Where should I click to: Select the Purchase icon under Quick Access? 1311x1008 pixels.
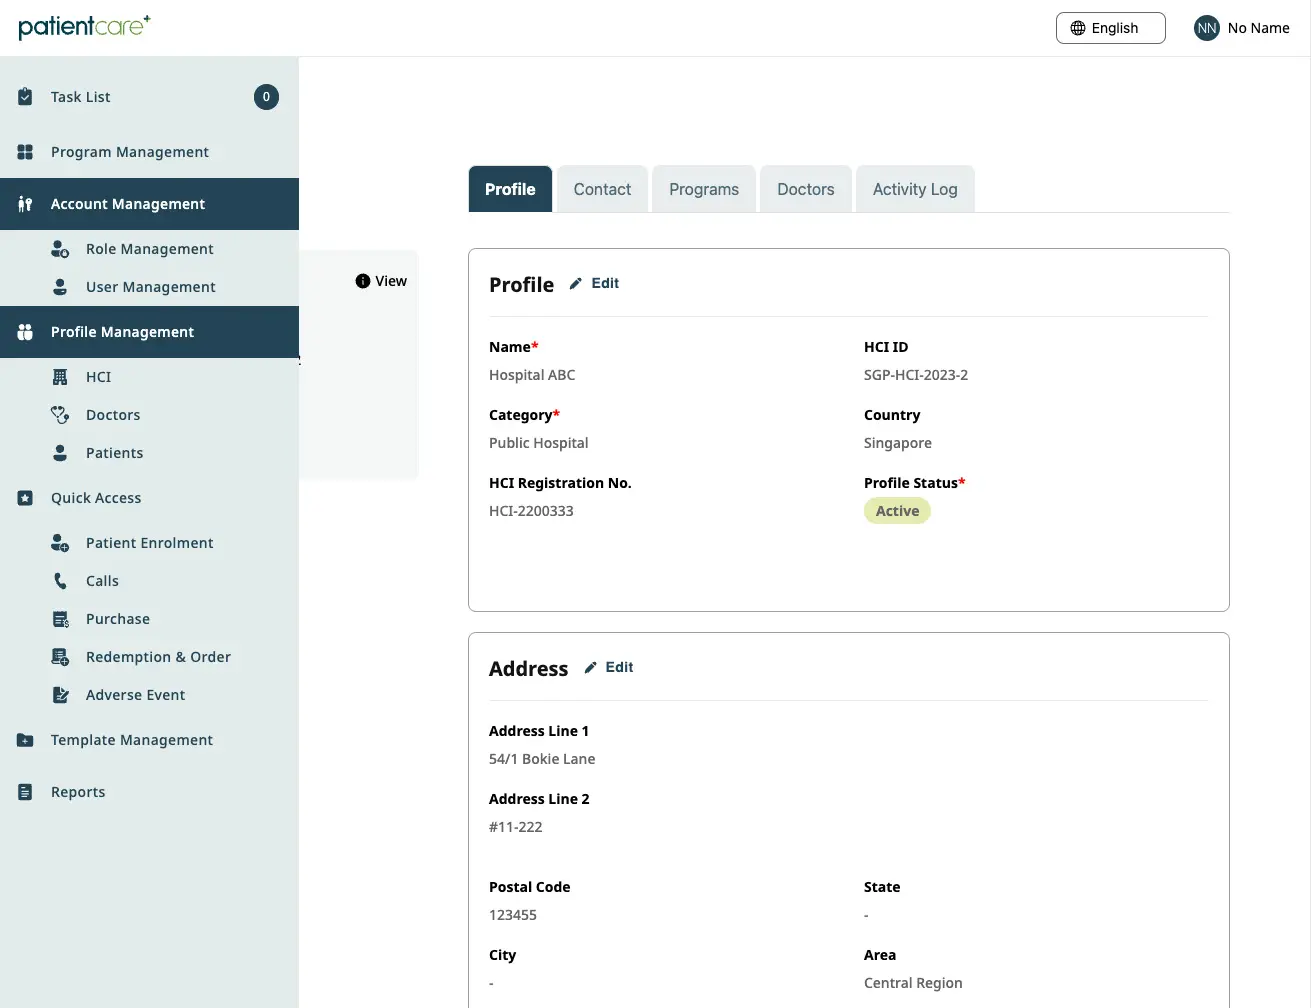(59, 618)
